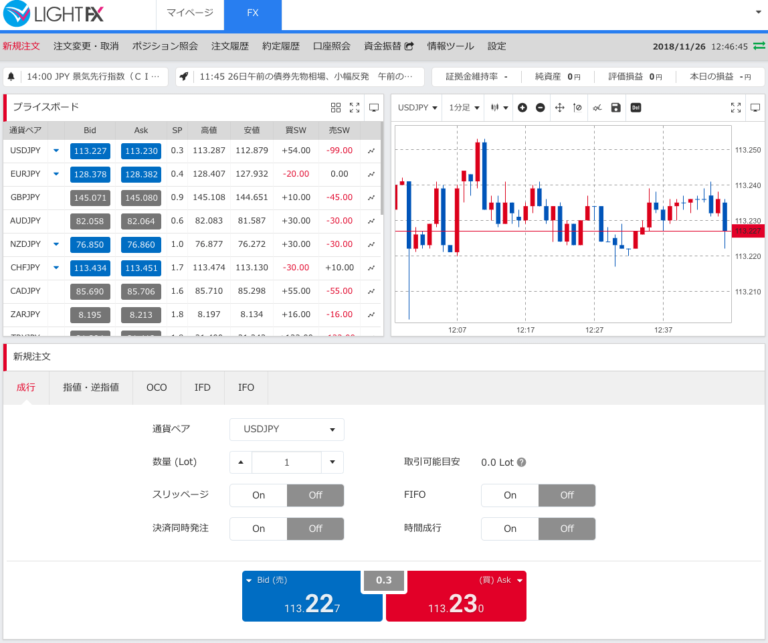Increase 数量 Lot with the up arrow
Image resolution: width=768 pixels, height=643 pixels.
[241, 462]
